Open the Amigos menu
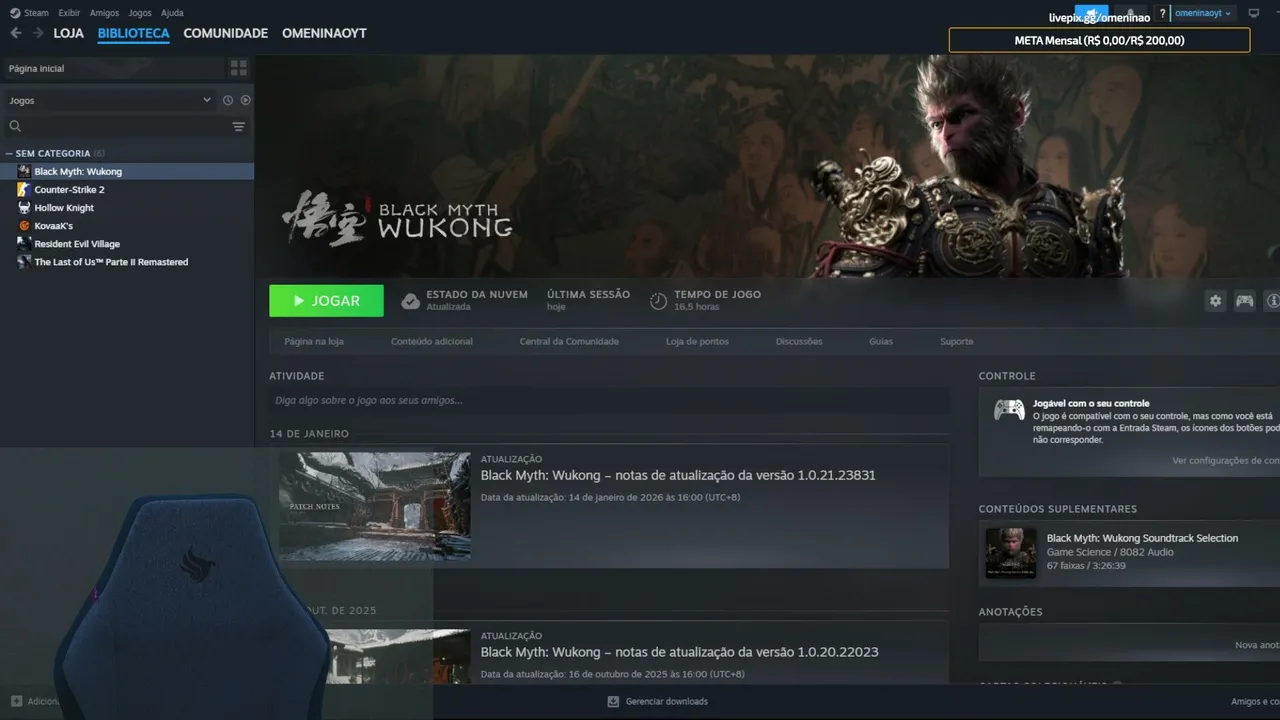The height and width of the screenshot is (720, 1280). (x=104, y=13)
